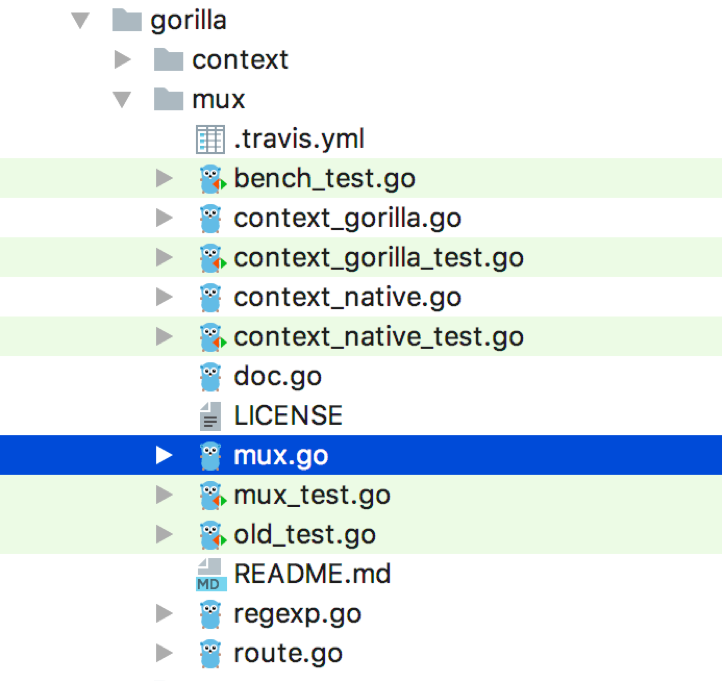Viewport: 722px width, 681px height.
Task: Click the context folder icon
Action: (168, 59)
